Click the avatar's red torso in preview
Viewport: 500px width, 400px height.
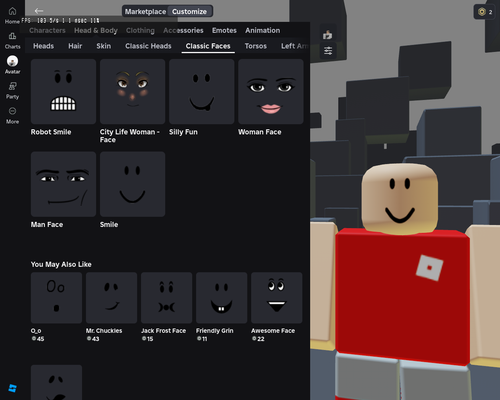[403, 297]
